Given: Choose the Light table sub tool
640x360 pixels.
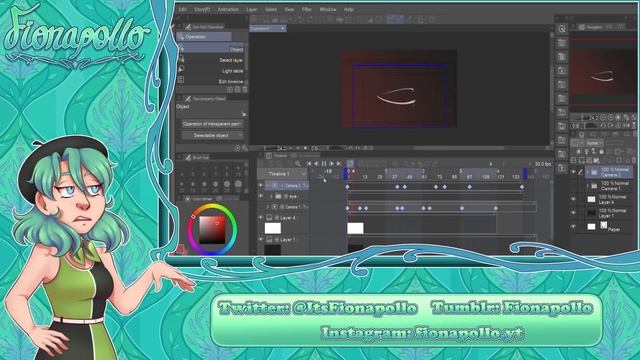Looking at the screenshot, I should coord(211,71).
